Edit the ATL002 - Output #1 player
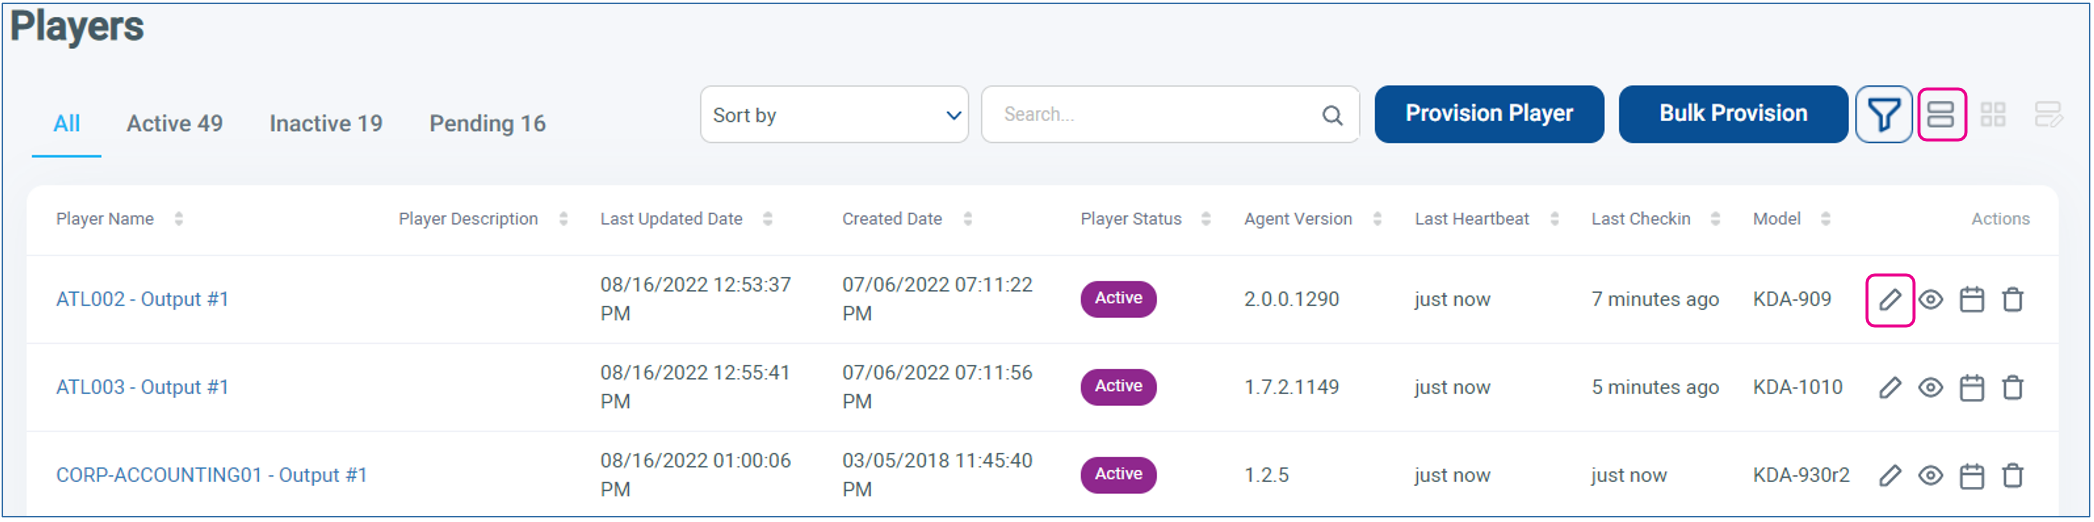 coord(1889,300)
